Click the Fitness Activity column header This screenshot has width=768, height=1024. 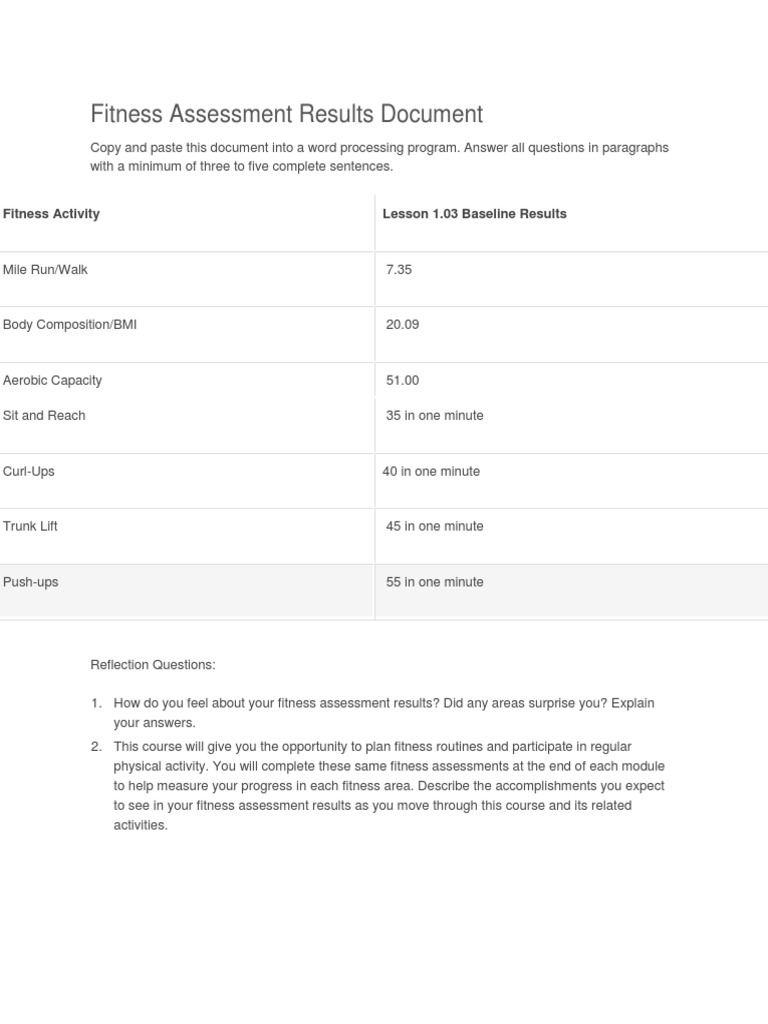pyautogui.click(x=51, y=214)
